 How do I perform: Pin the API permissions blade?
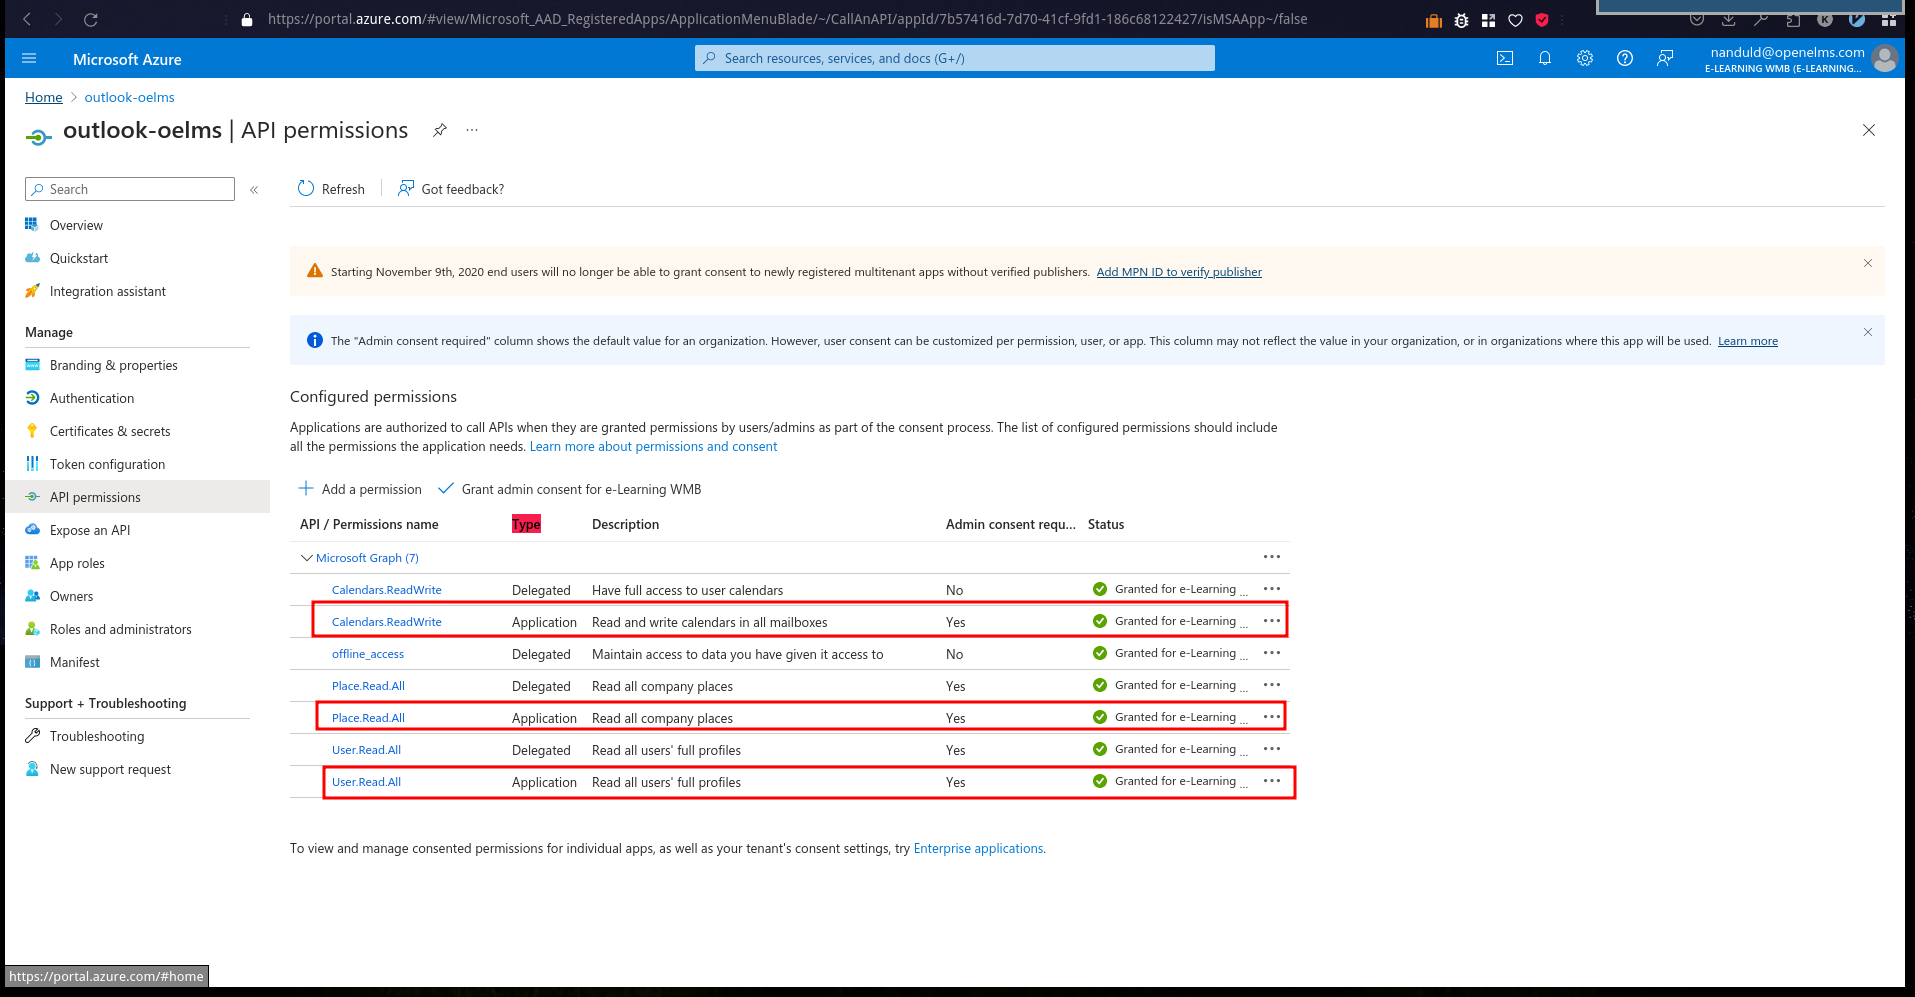(x=440, y=130)
